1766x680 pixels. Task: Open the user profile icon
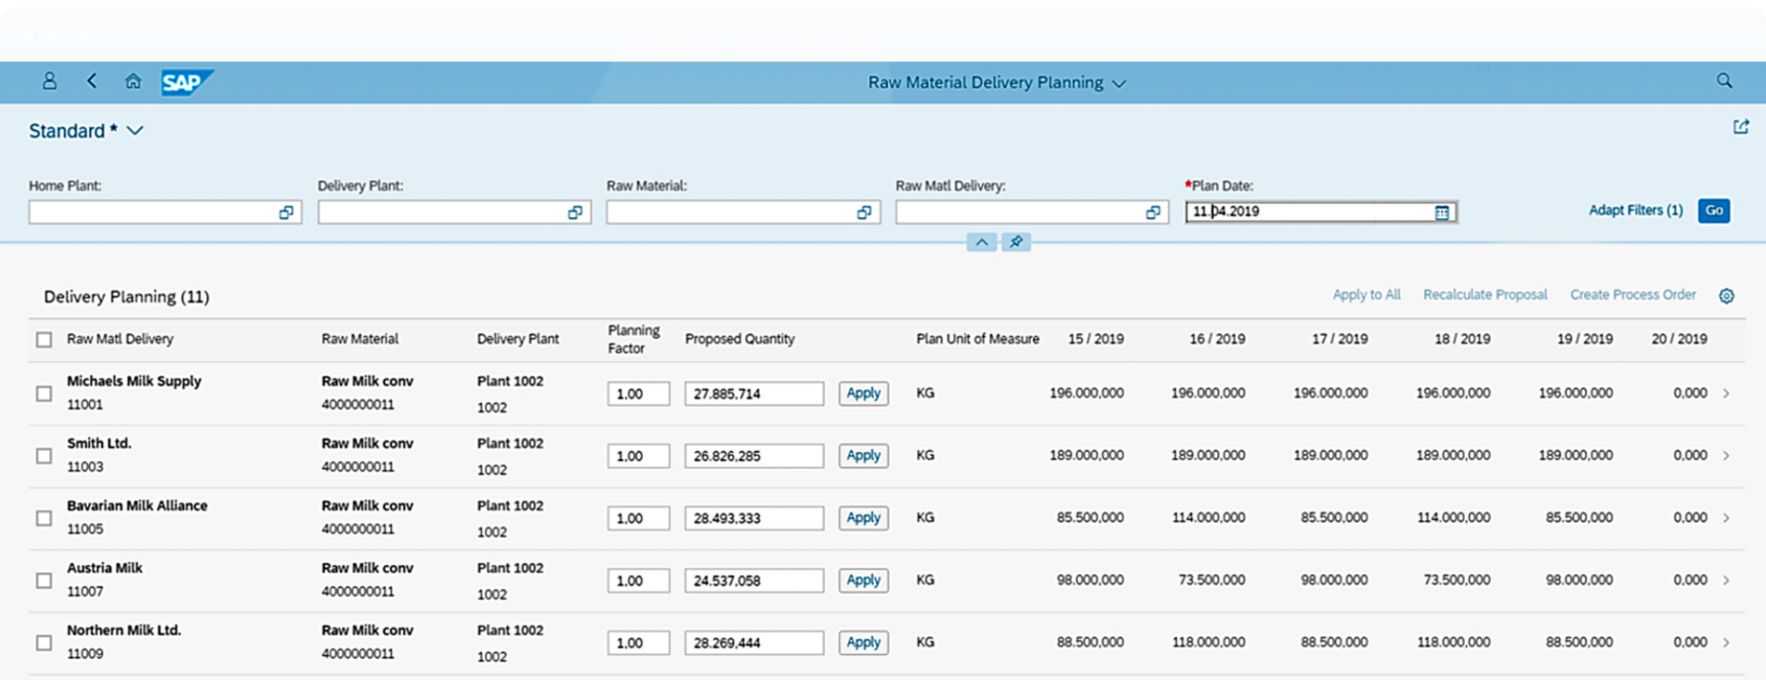coord(49,82)
